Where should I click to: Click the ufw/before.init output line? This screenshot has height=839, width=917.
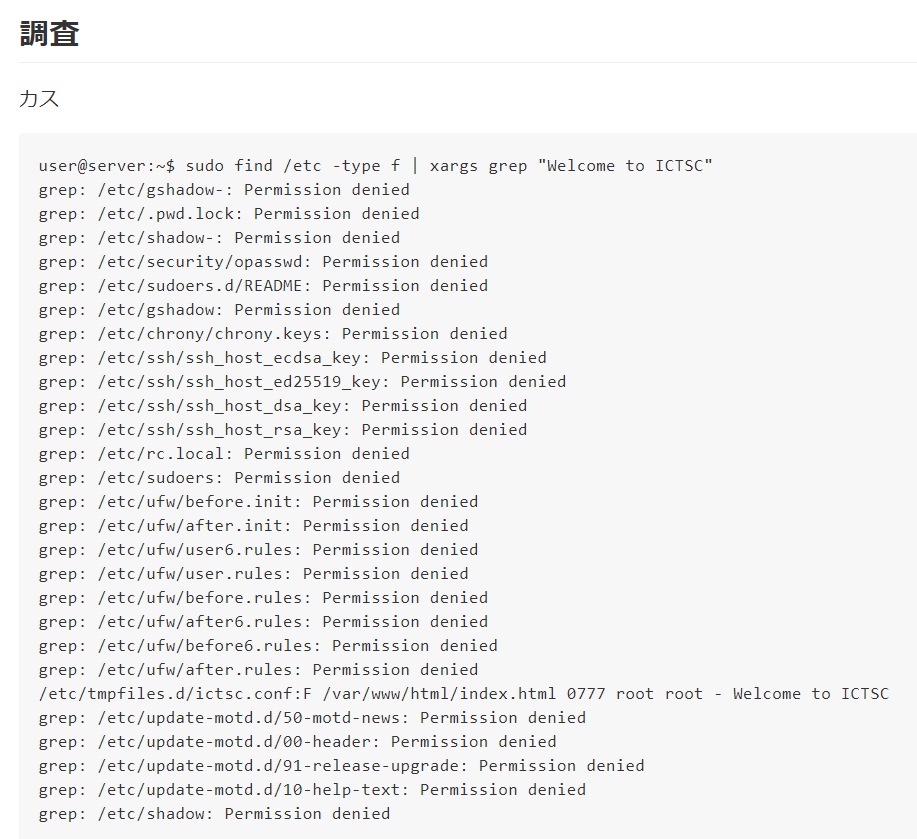[x=258, y=502]
